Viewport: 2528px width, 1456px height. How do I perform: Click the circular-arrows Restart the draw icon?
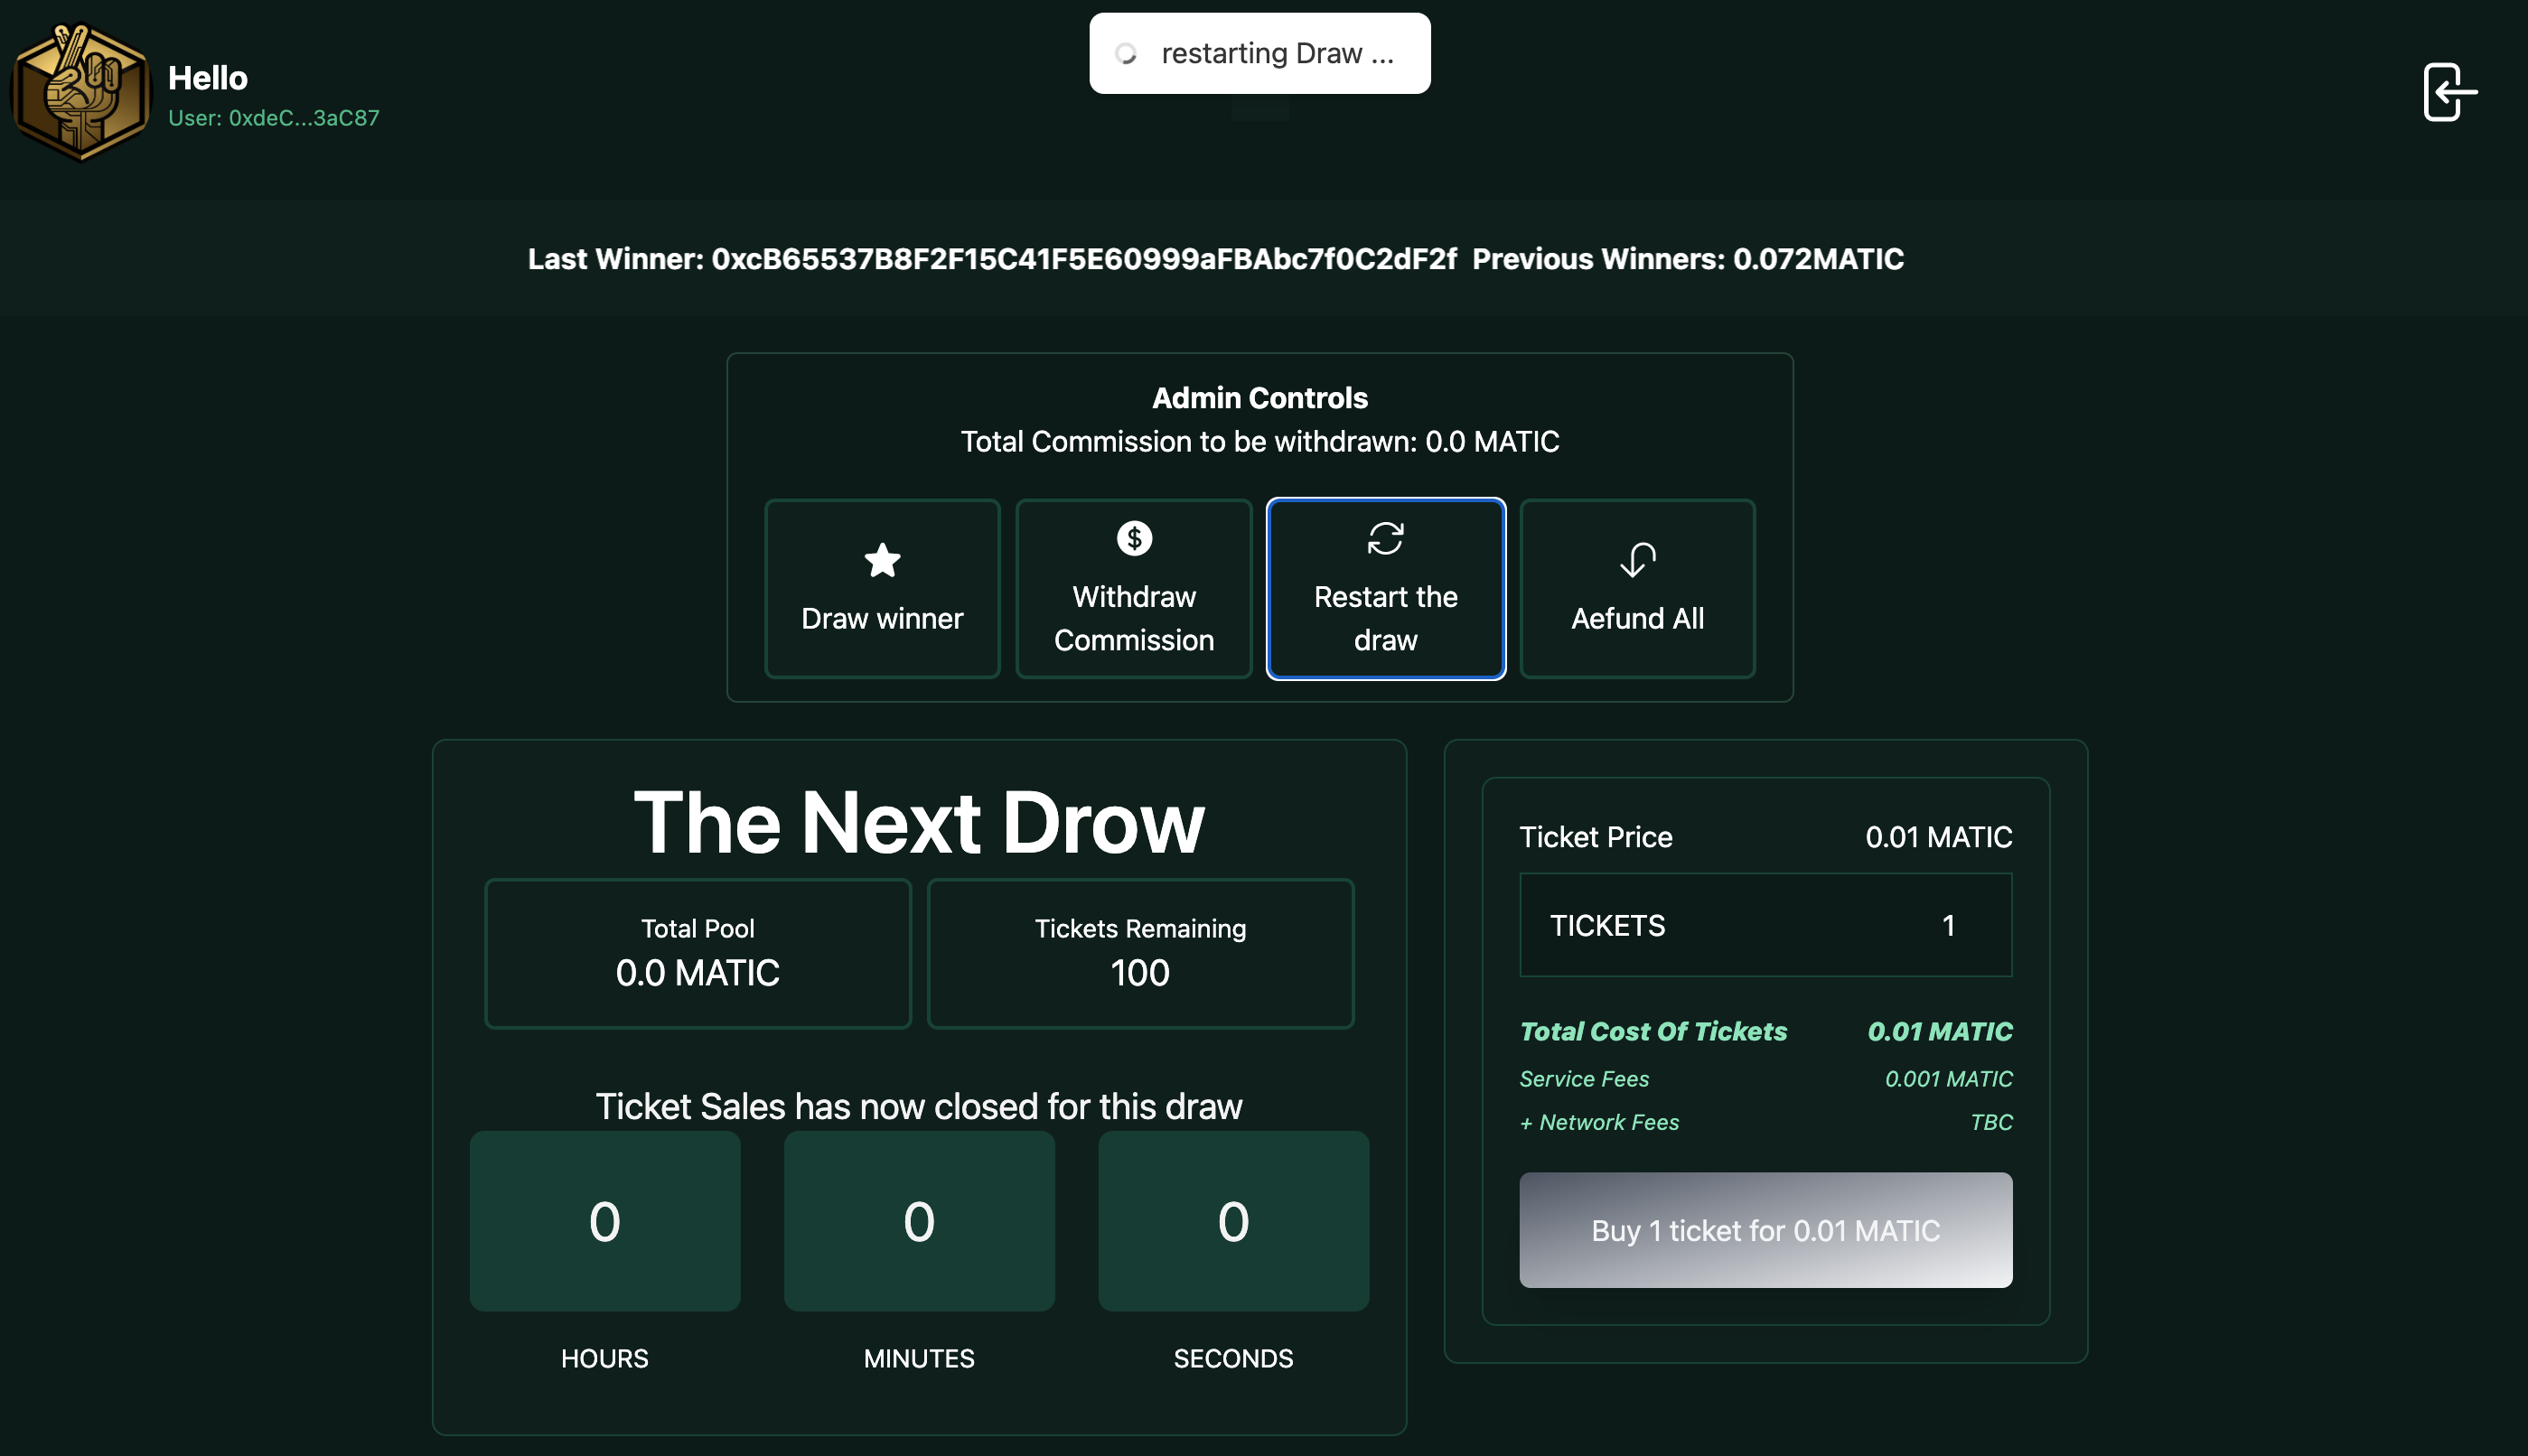[x=1386, y=538]
